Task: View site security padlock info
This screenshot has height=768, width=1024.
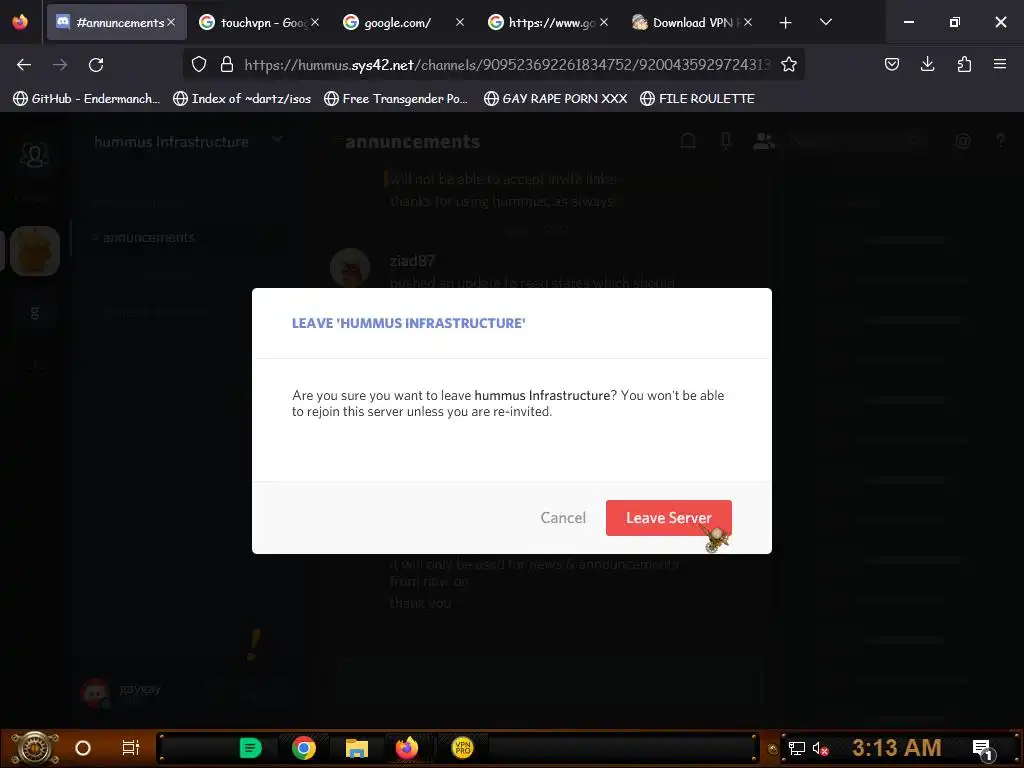Action: (x=227, y=64)
